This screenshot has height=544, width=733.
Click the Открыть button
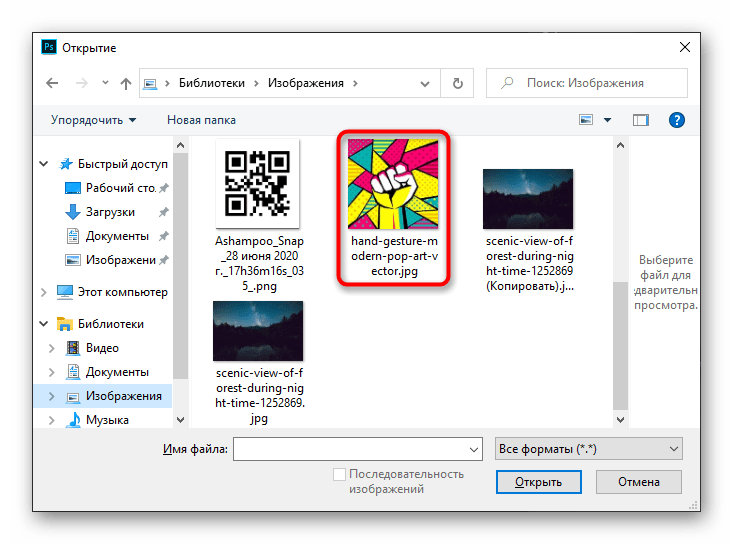tap(539, 482)
